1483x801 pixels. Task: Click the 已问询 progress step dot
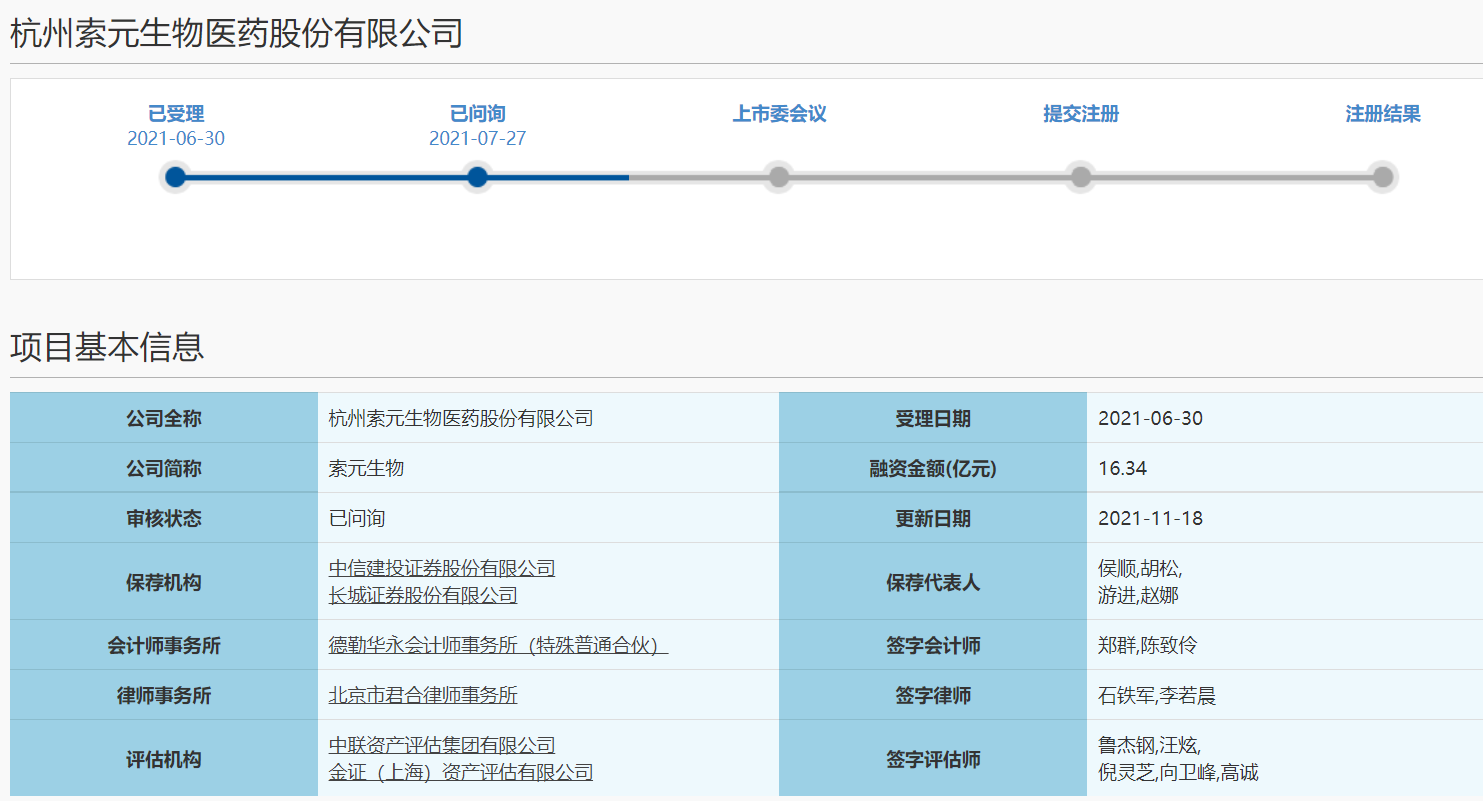point(478,177)
